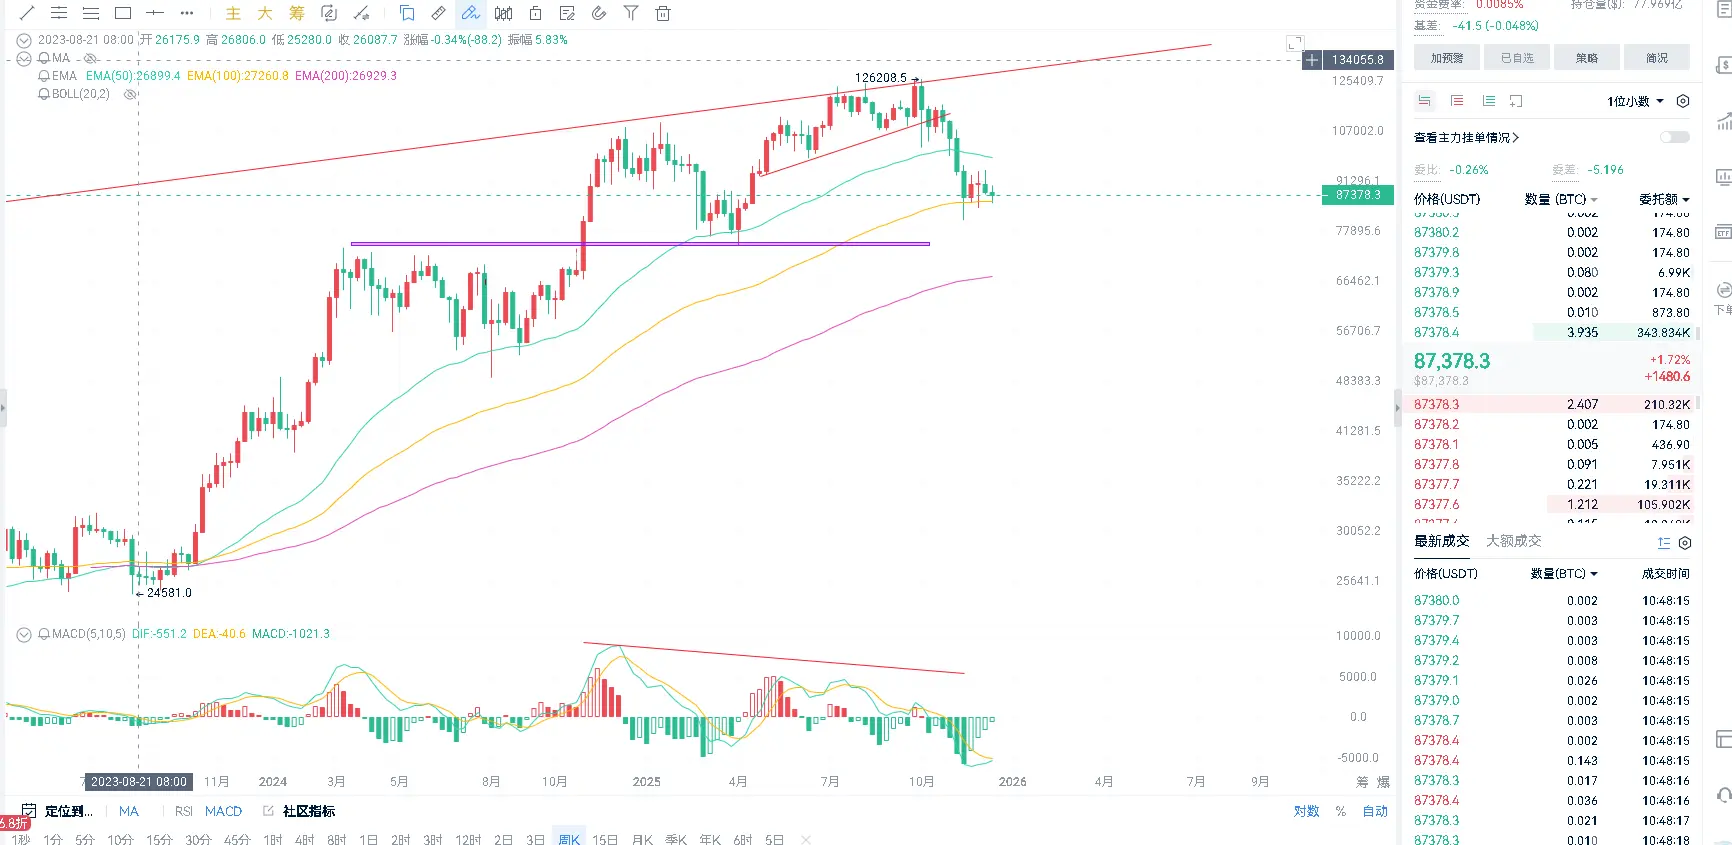Image resolution: width=1732 pixels, height=845 pixels.
Task: Select the trend line drawing tool
Action: point(27,13)
